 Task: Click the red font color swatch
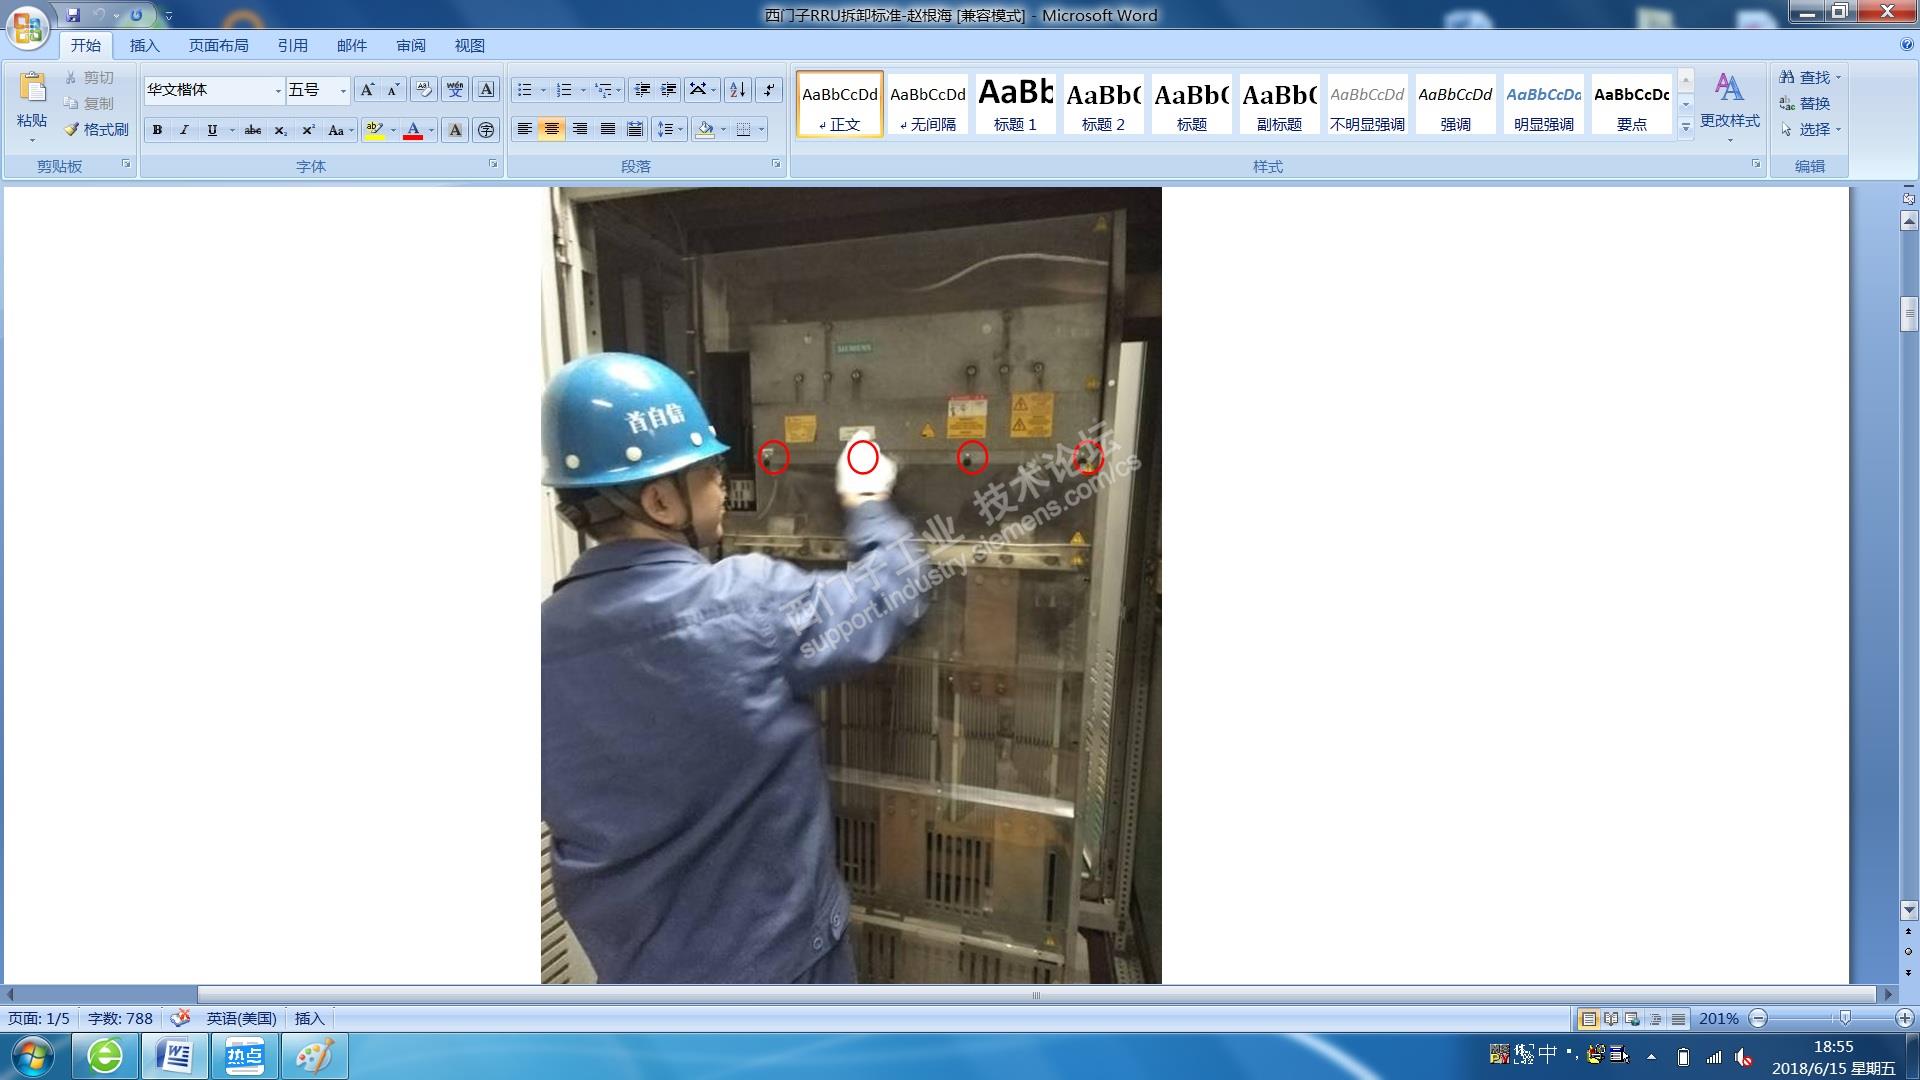click(413, 130)
